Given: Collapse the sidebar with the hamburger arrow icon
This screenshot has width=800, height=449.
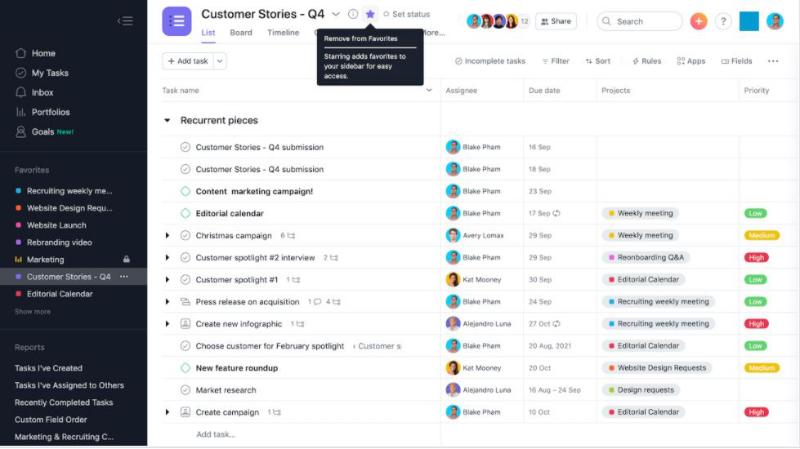Looking at the screenshot, I should tap(125, 21).
